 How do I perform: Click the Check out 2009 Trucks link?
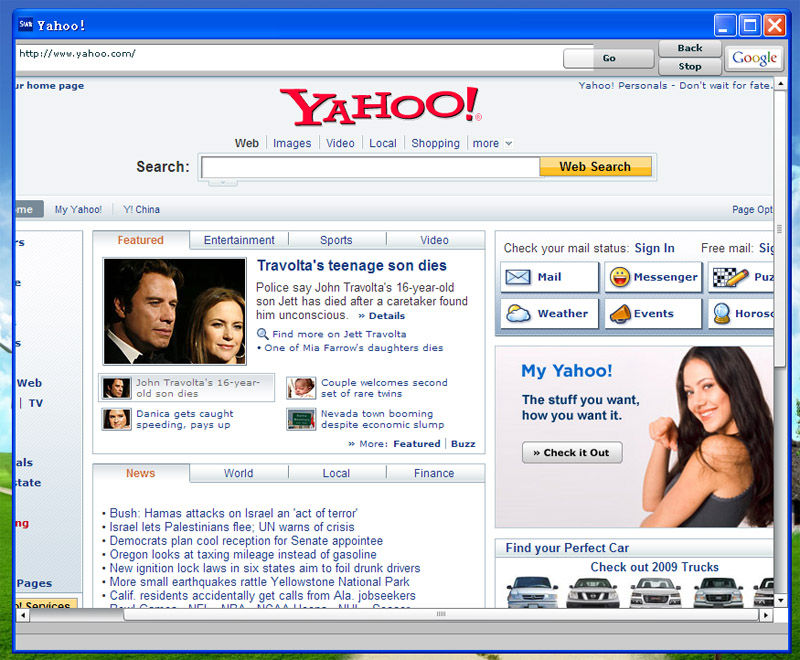pos(655,567)
